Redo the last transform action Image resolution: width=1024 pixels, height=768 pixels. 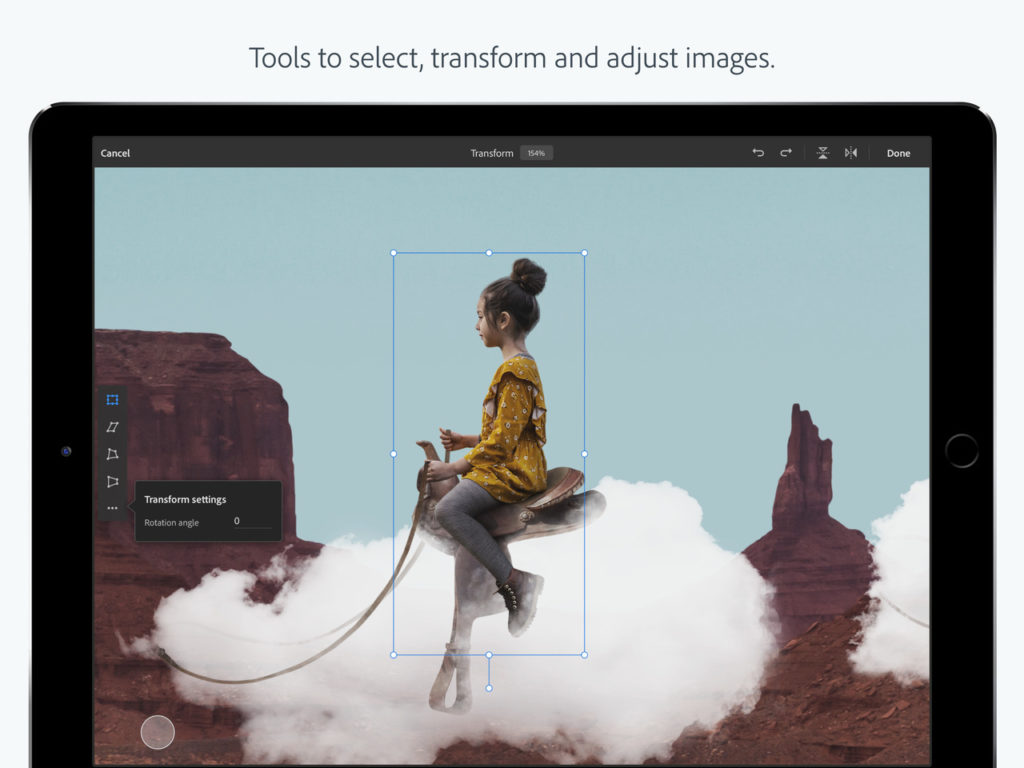tap(786, 152)
